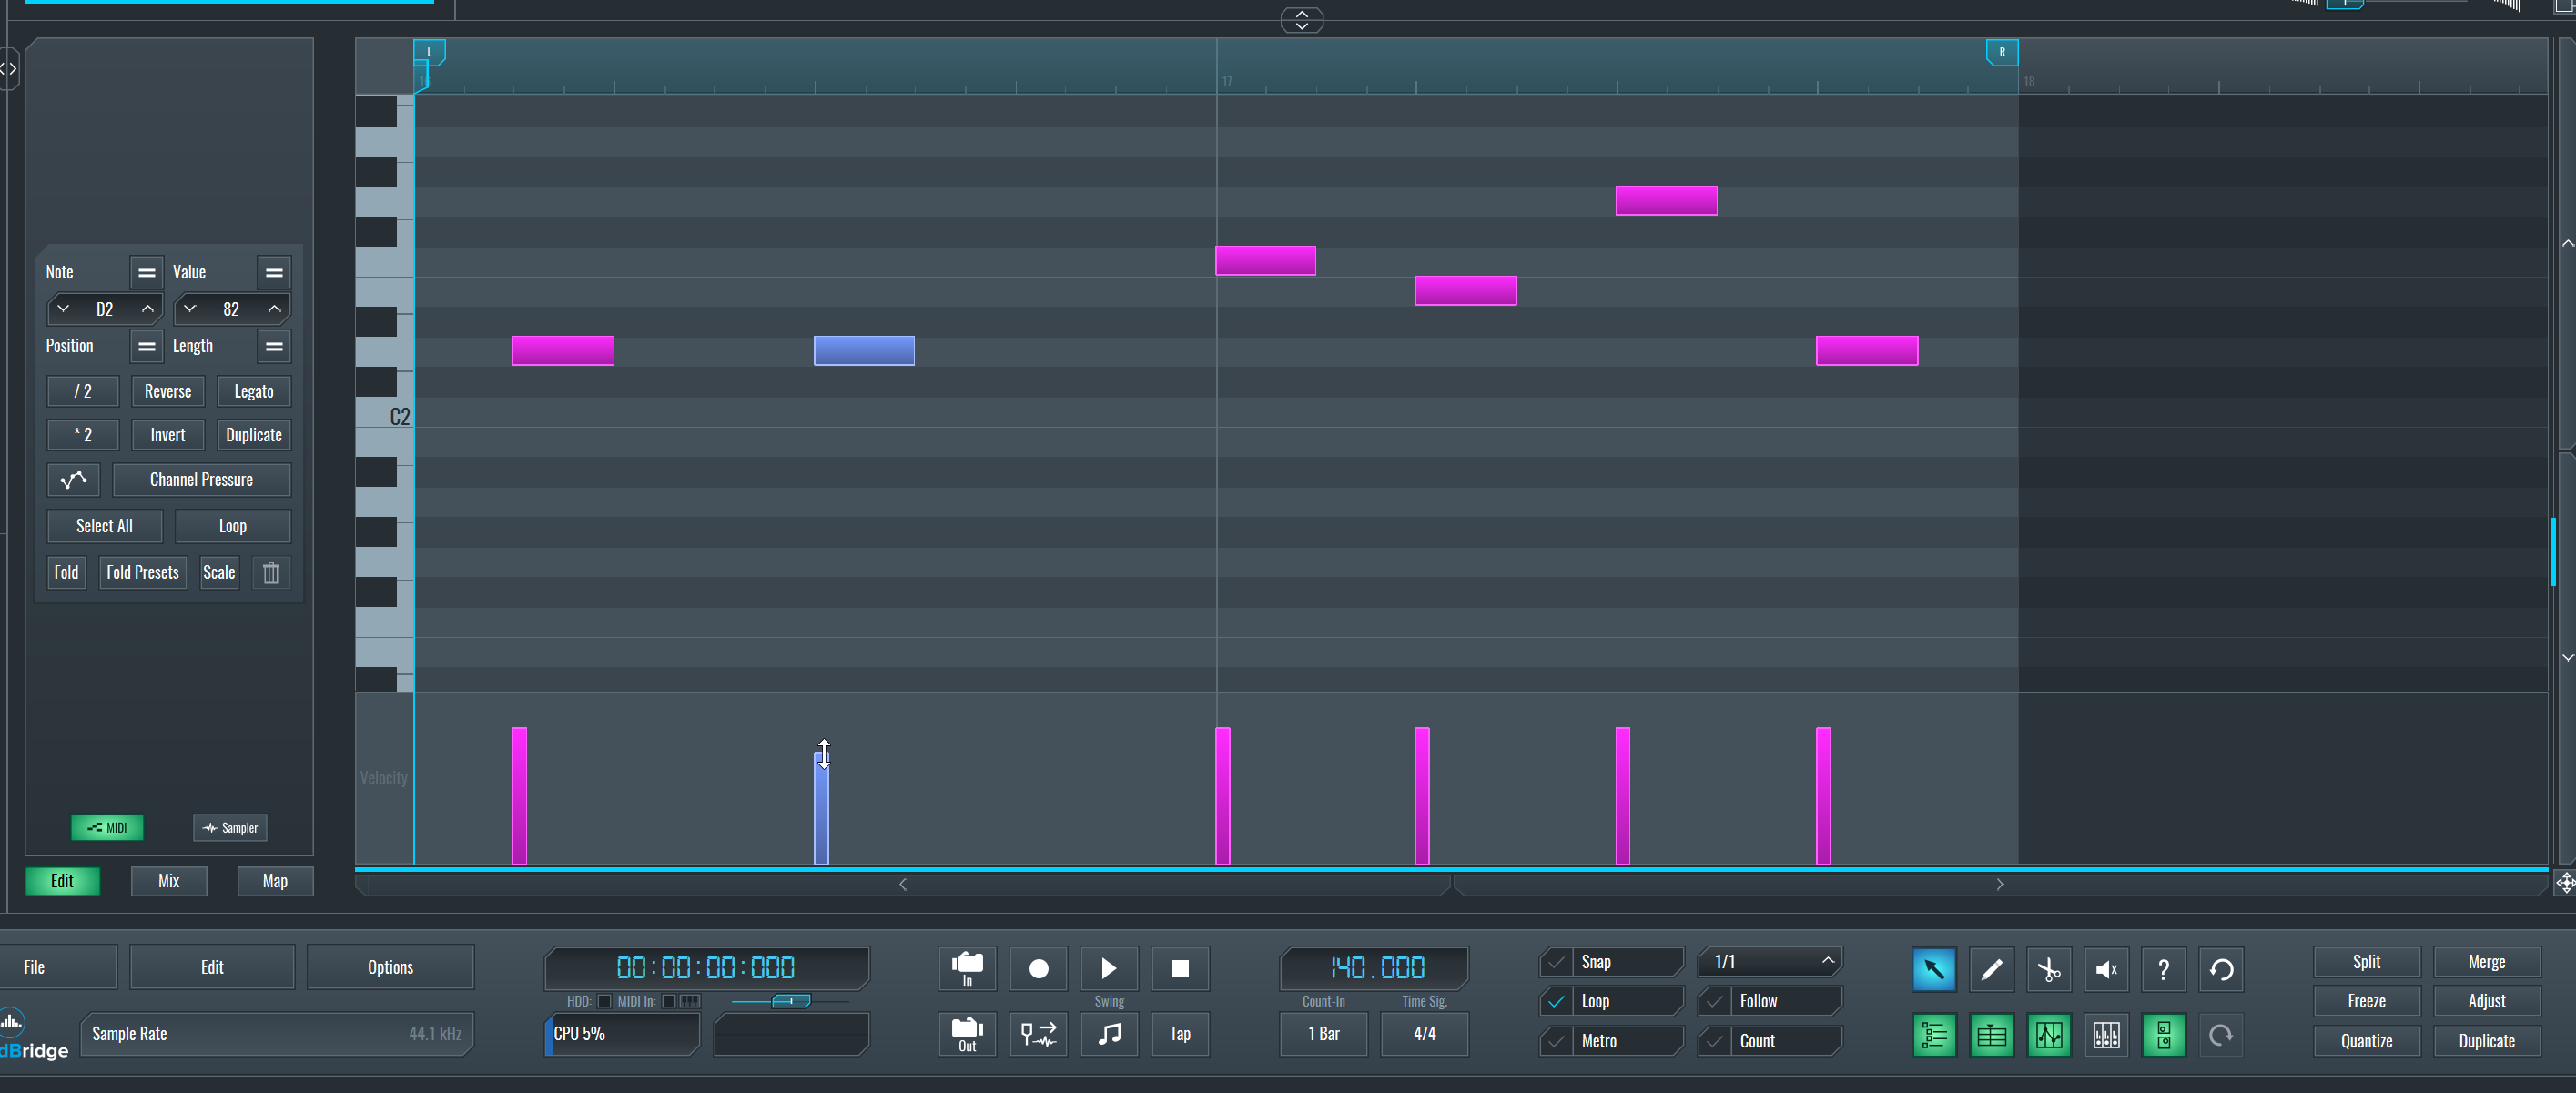
Task: Switch to the Mix tab
Action: [168, 881]
